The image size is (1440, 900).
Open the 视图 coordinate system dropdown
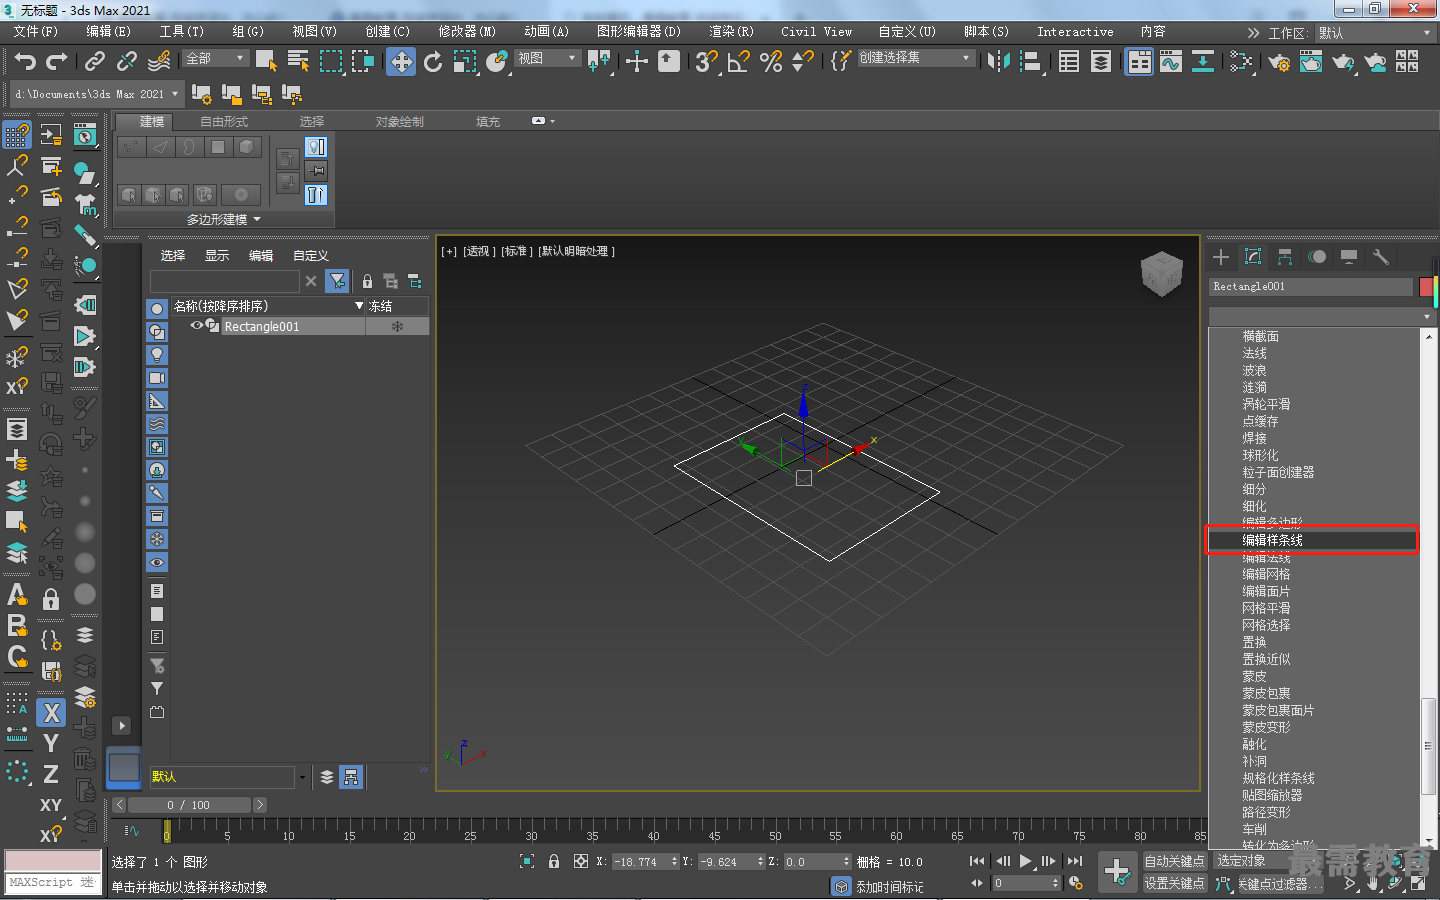click(x=547, y=59)
